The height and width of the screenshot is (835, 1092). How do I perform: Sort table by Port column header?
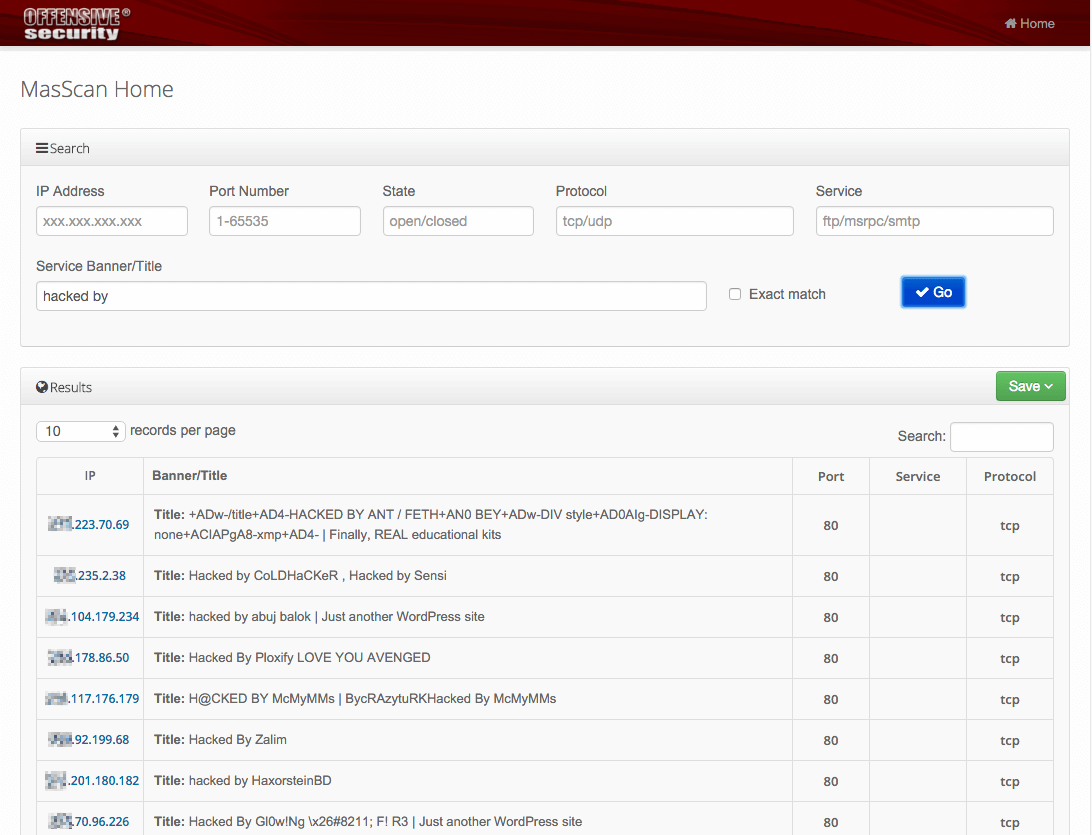coord(831,476)
